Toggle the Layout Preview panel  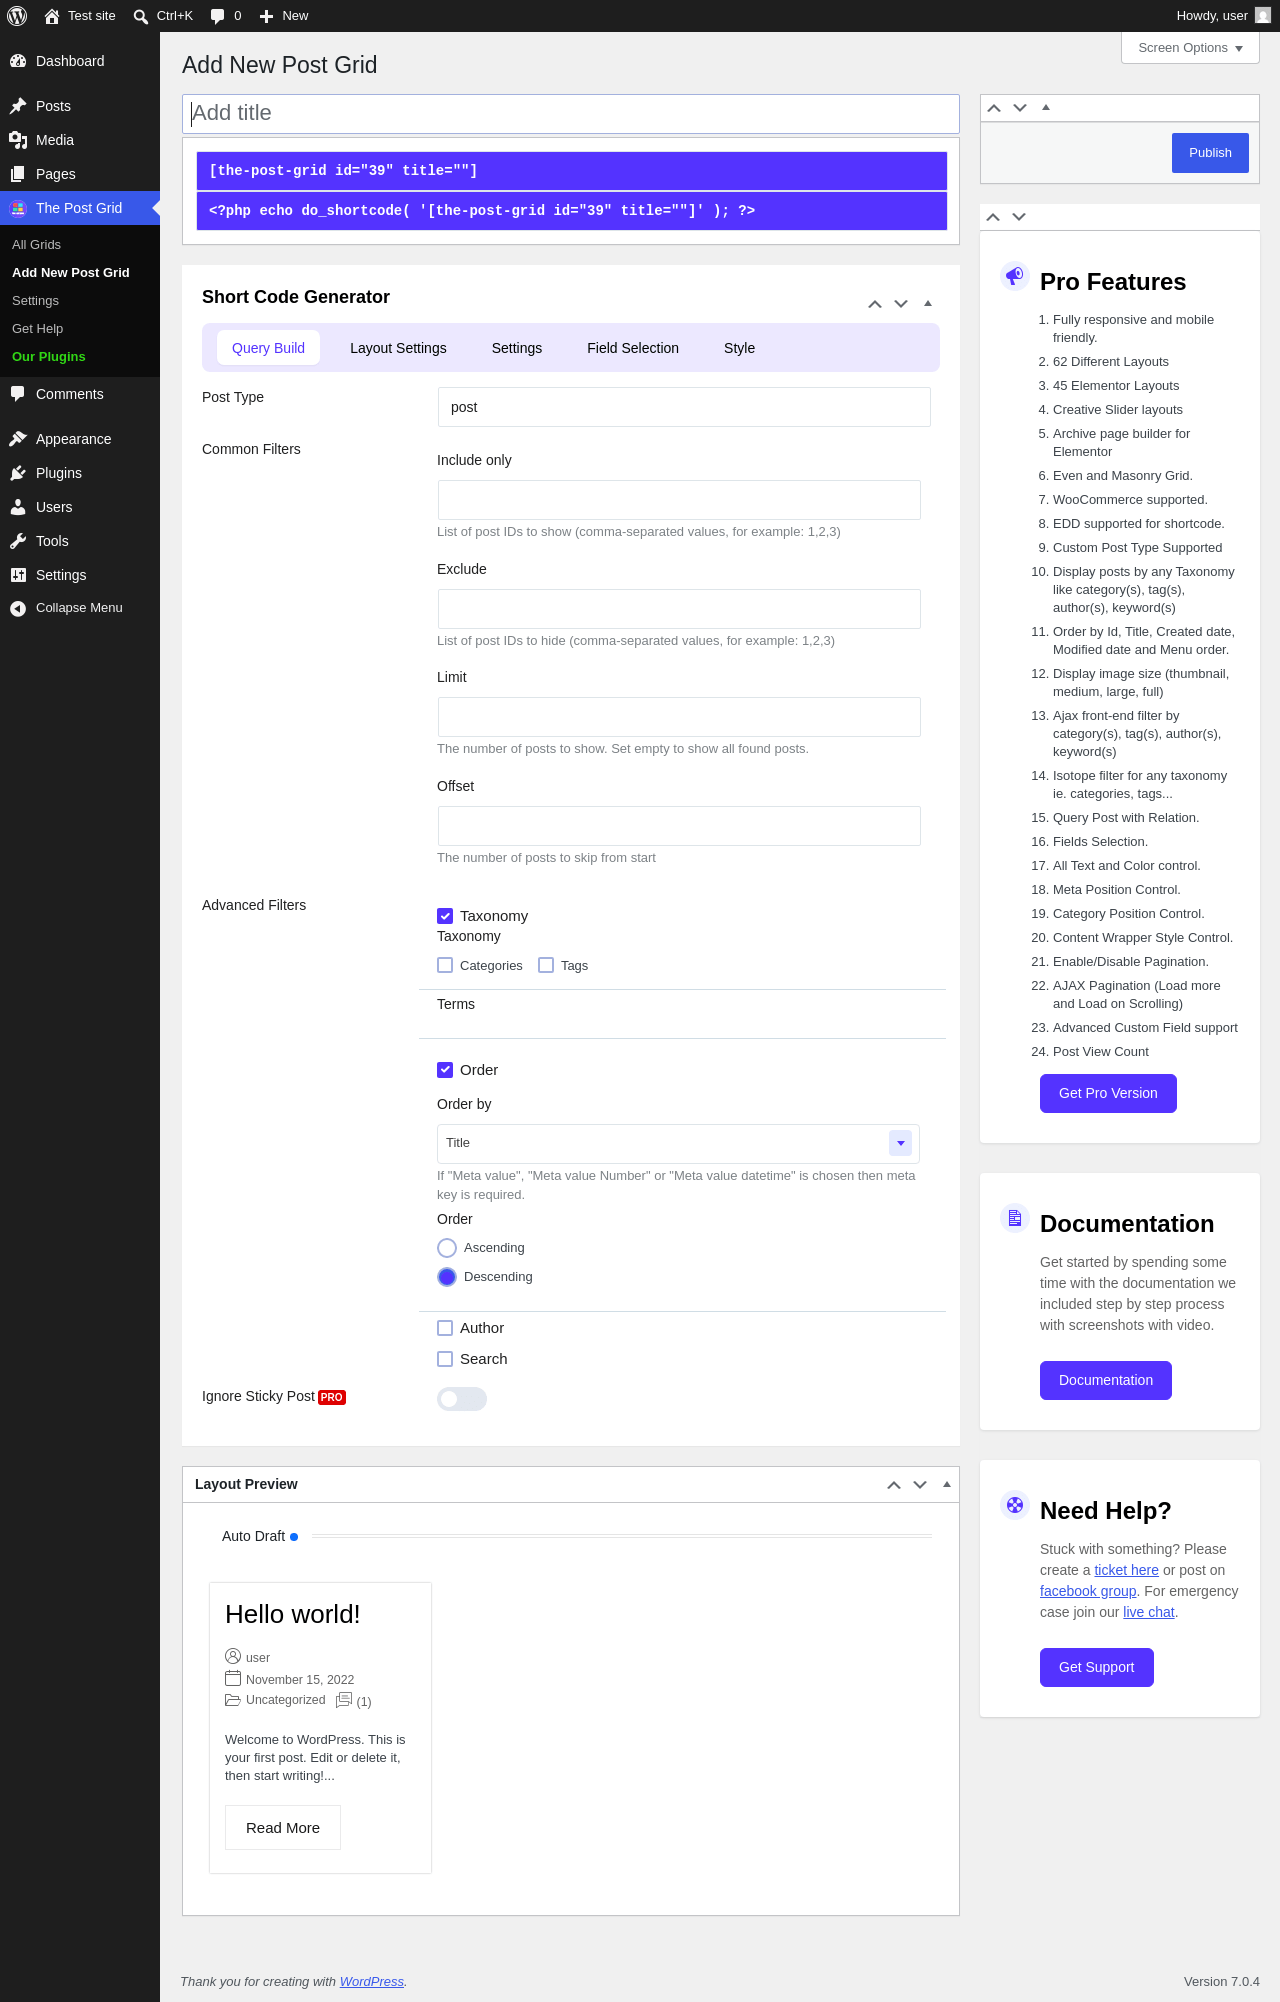pos(947,1484)
